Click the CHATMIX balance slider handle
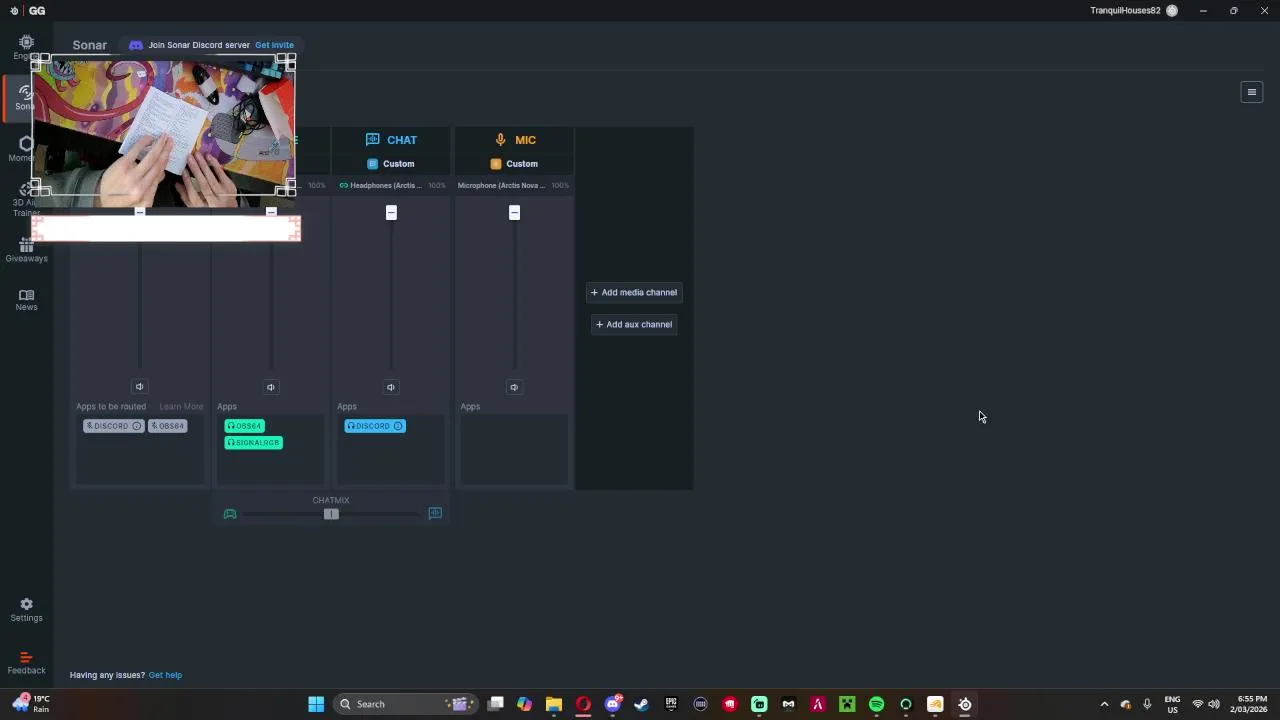This screenshot has height=720, width=1280. tap(331, 514)
